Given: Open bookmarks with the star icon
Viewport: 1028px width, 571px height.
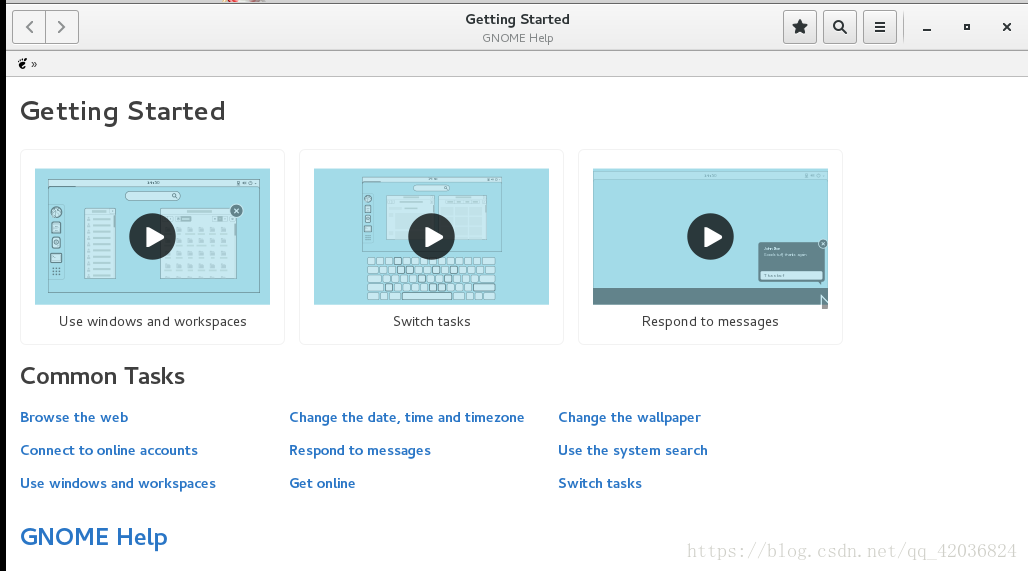Looking at the screenshot, I should click(x=800, y=27).
